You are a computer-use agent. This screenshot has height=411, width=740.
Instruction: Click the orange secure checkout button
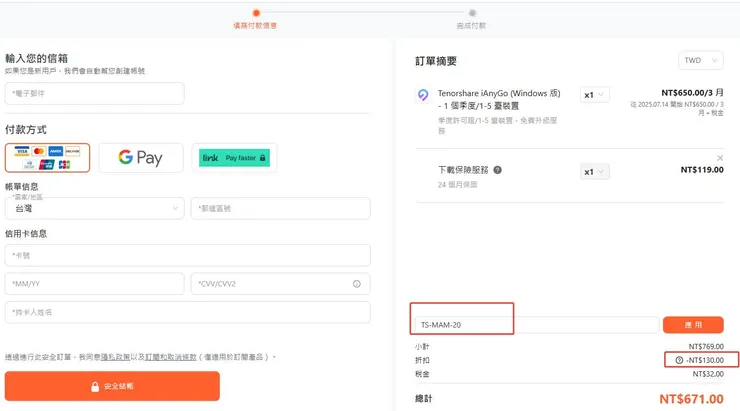coord(112,386)
